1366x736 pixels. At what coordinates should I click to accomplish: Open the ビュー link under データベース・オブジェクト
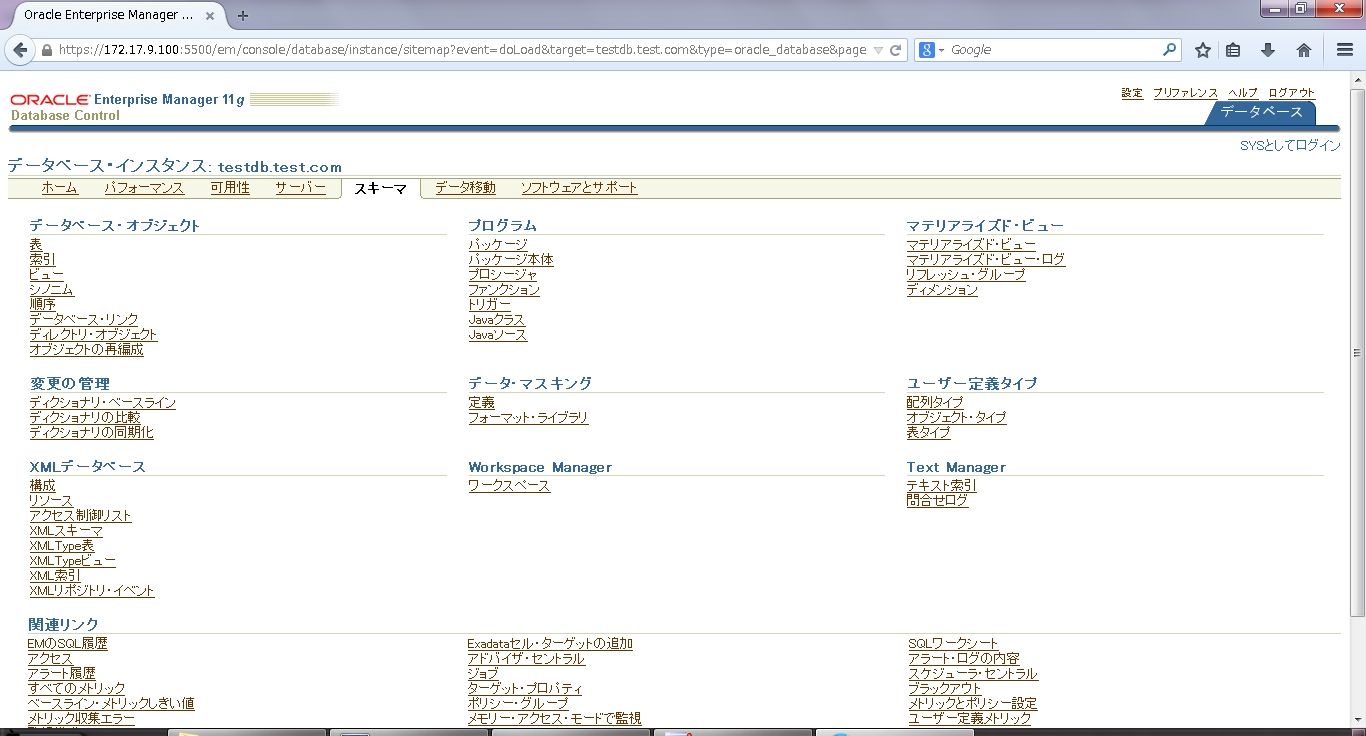46,275
